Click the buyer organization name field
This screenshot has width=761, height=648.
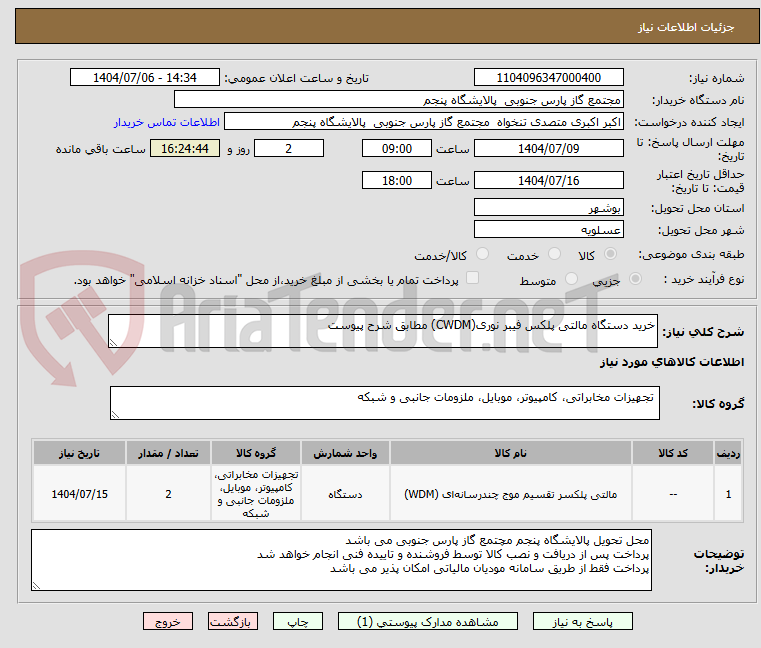[x=398, y=100]
